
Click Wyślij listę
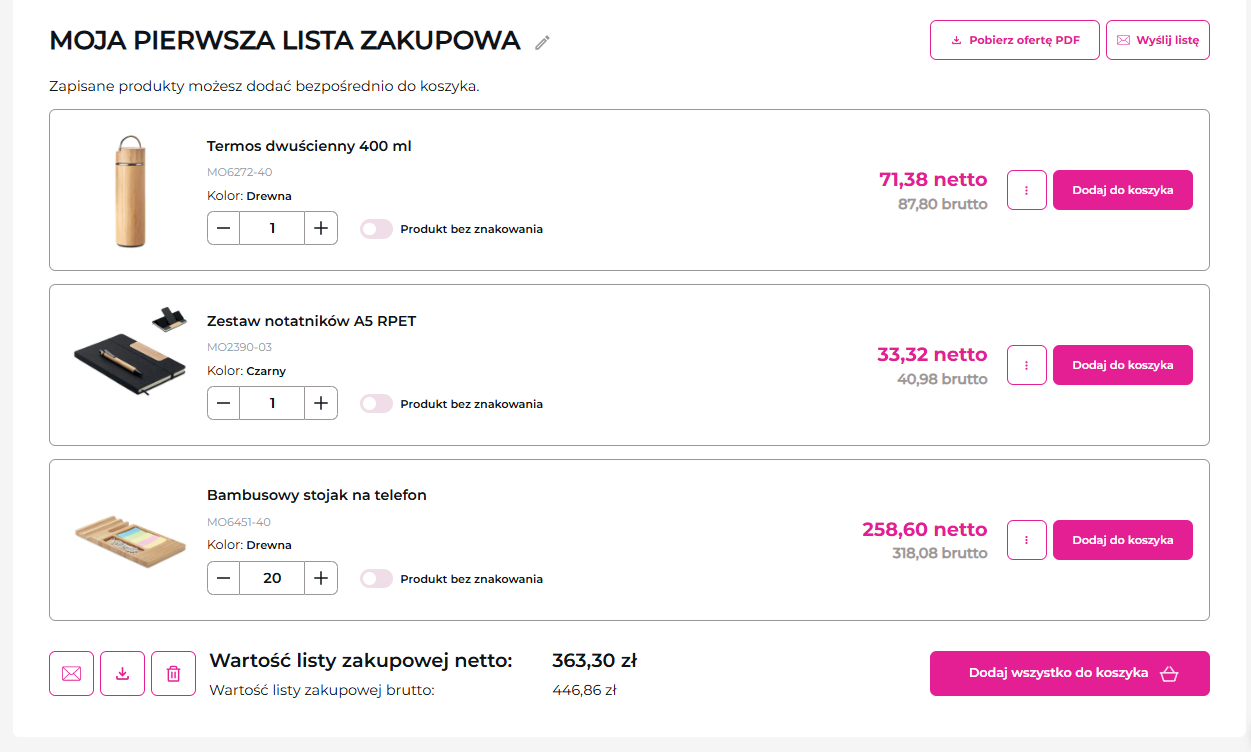tap(1157, 39)
